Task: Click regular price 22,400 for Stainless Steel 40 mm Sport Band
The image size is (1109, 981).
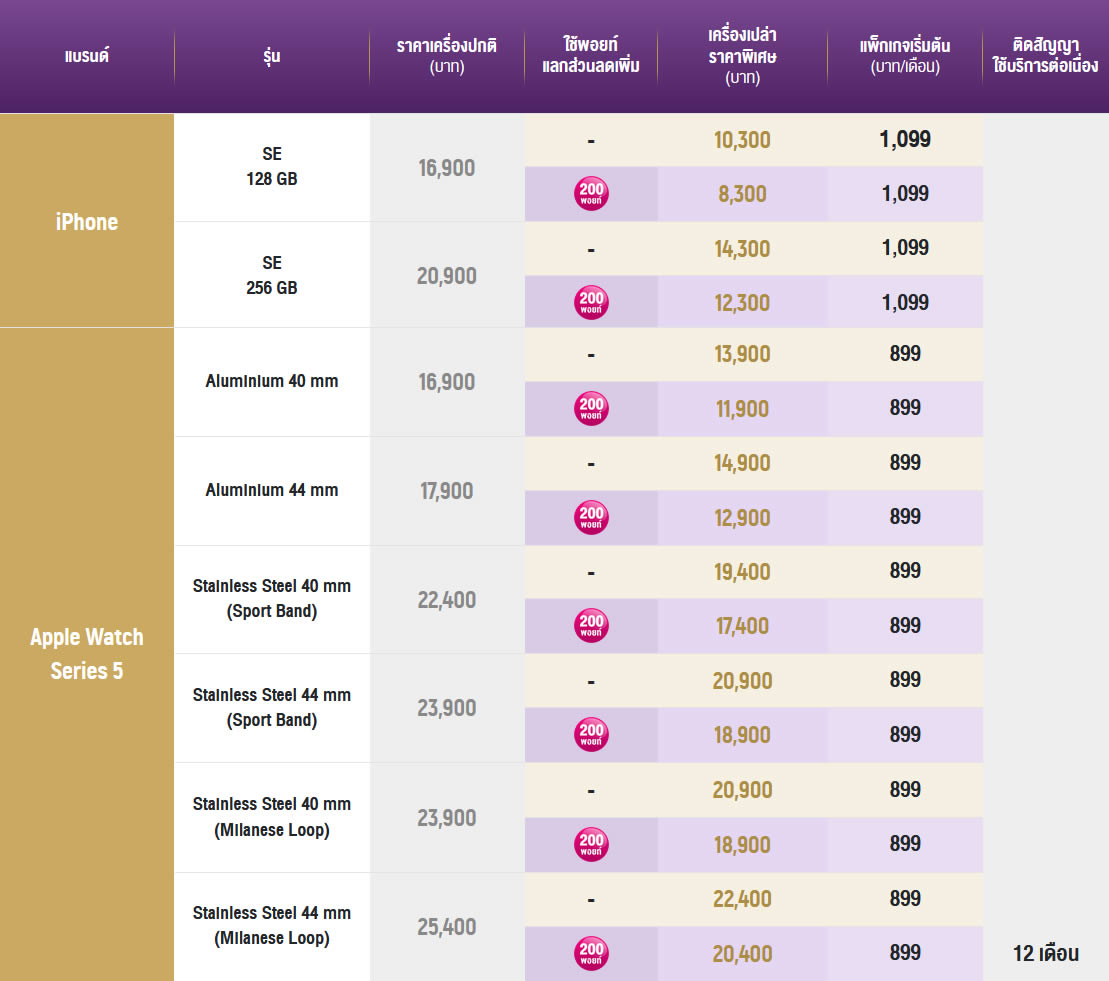Action: point(446,600)
